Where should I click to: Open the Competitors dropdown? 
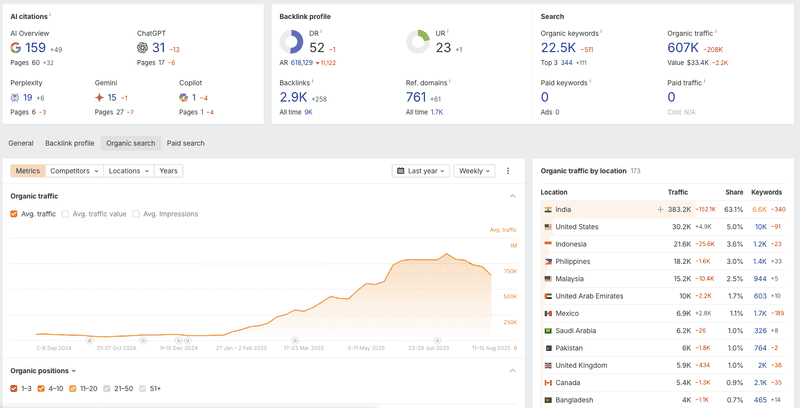(x=74, y=171)
